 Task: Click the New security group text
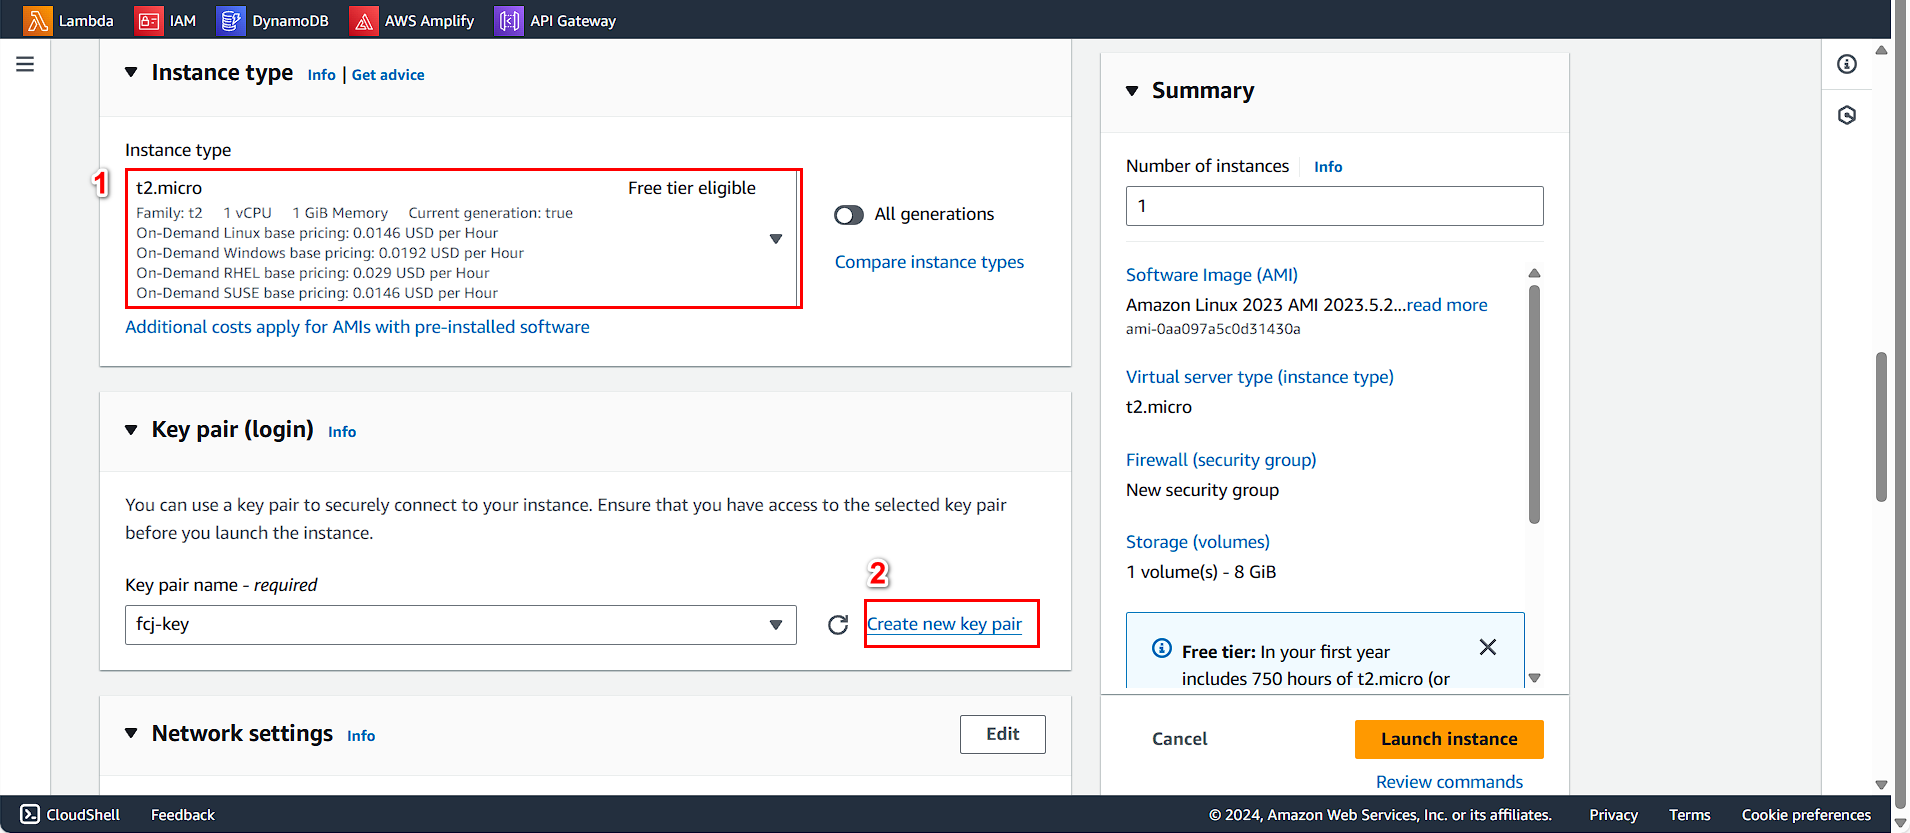coord(1202,490)
